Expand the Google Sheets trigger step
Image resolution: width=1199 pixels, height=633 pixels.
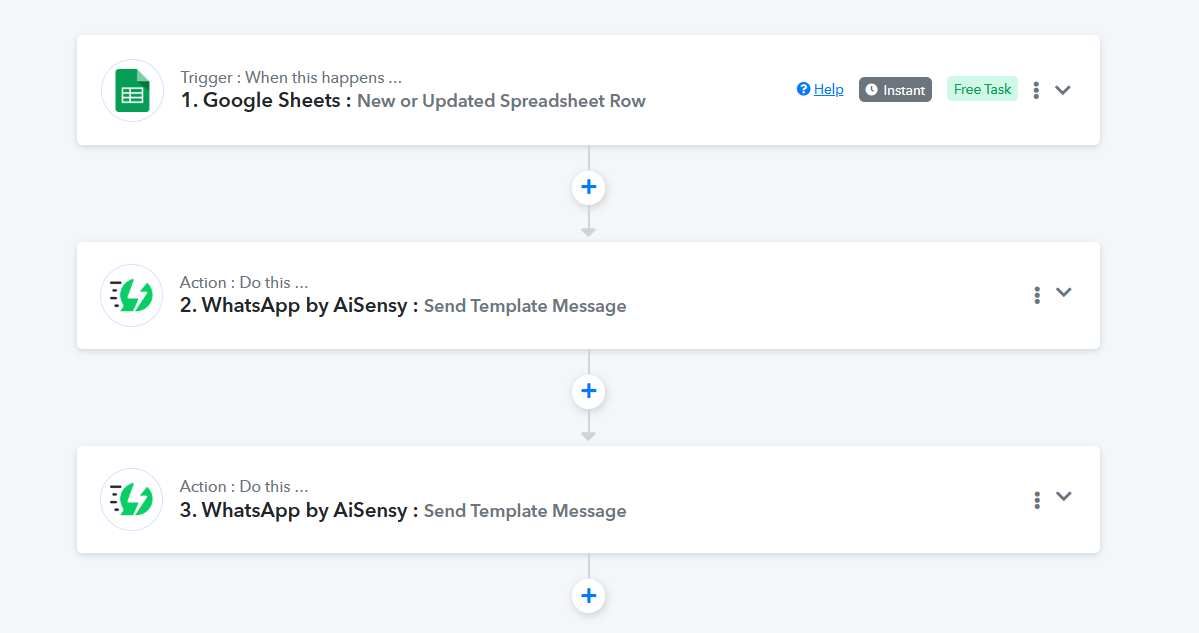[x=1063, y=90]
